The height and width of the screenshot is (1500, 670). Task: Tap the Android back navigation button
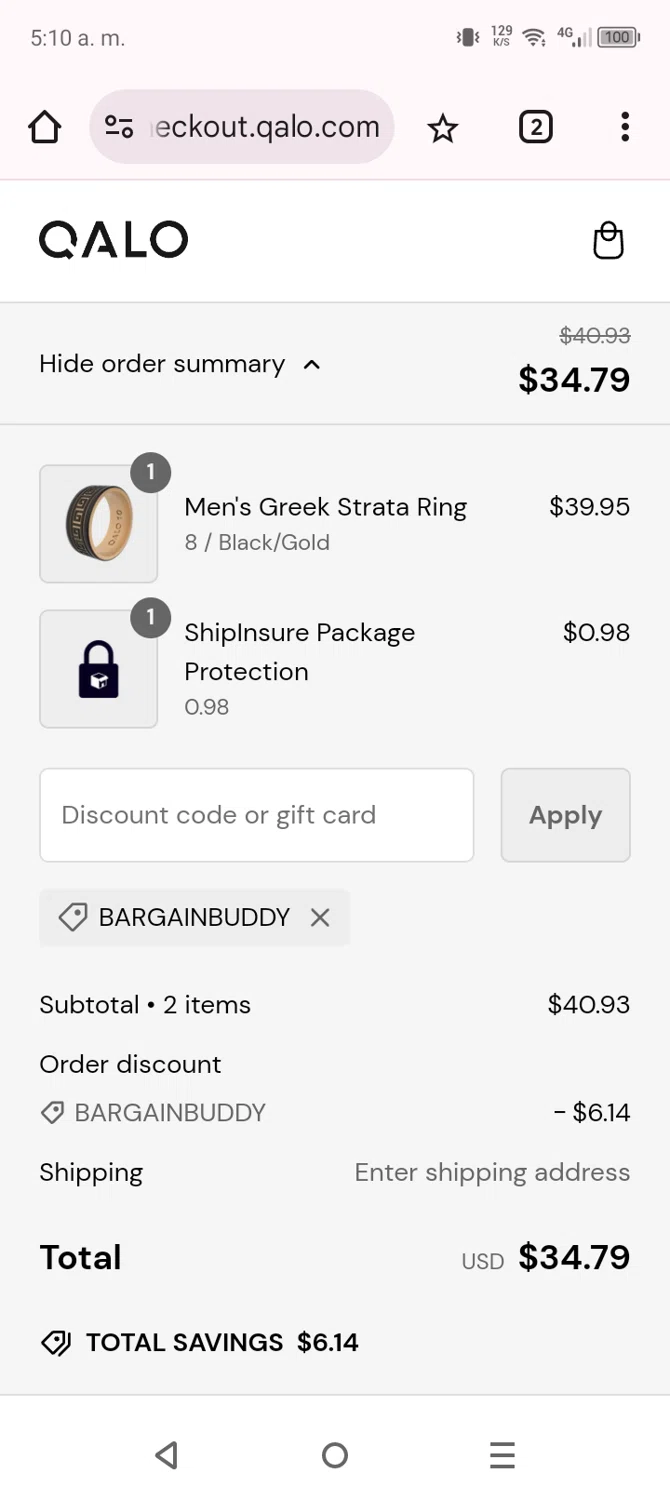[167, 1455]
